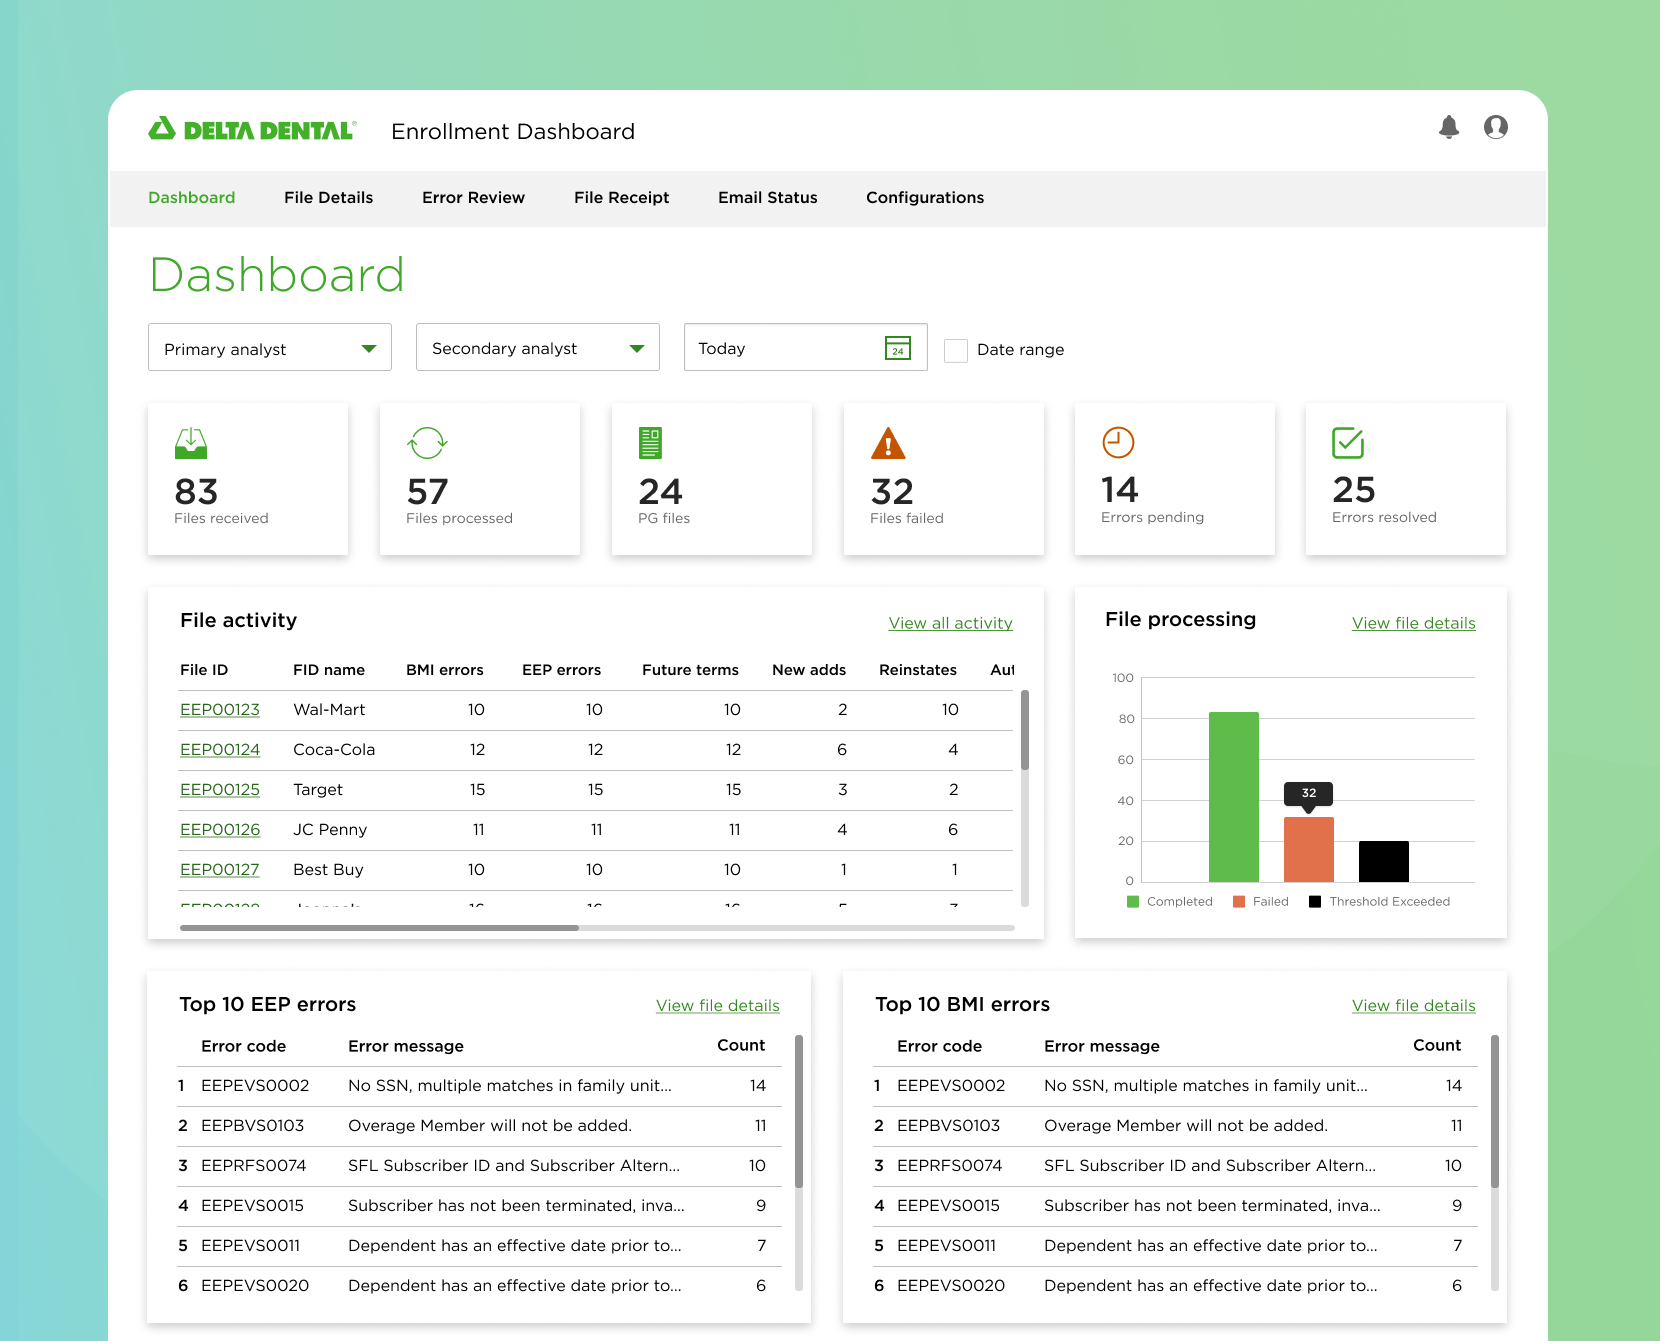Click the Errors pending clock icon
Viewport: 1660px width, 1341px height.
tap(1118, 442)
